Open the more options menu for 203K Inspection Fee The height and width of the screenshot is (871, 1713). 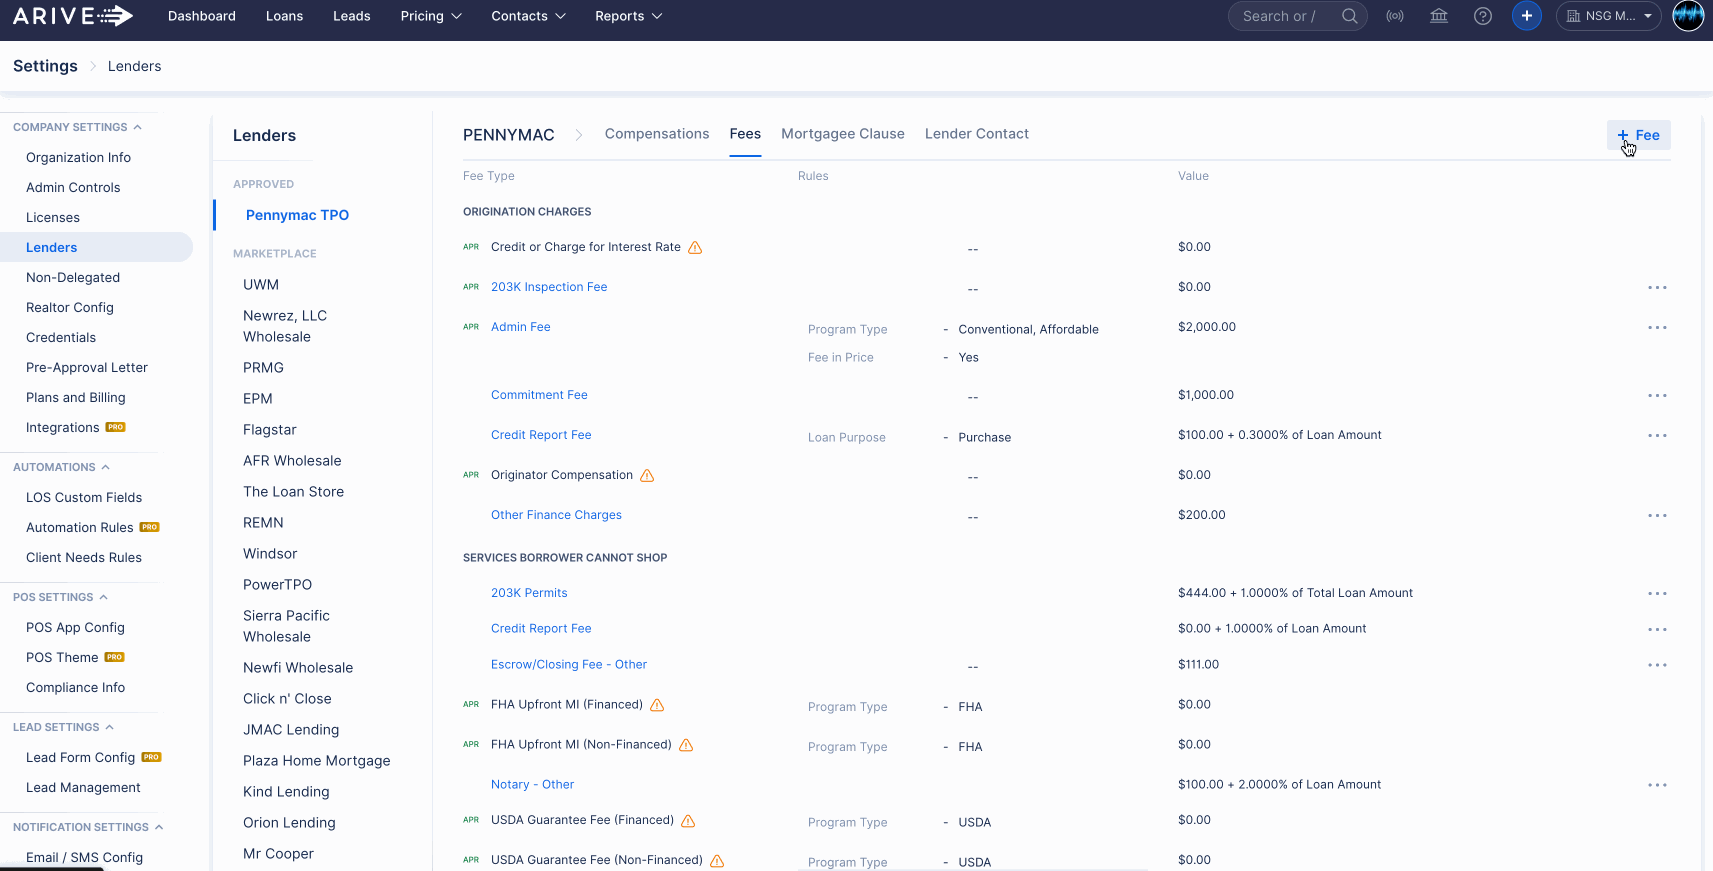1657,288
